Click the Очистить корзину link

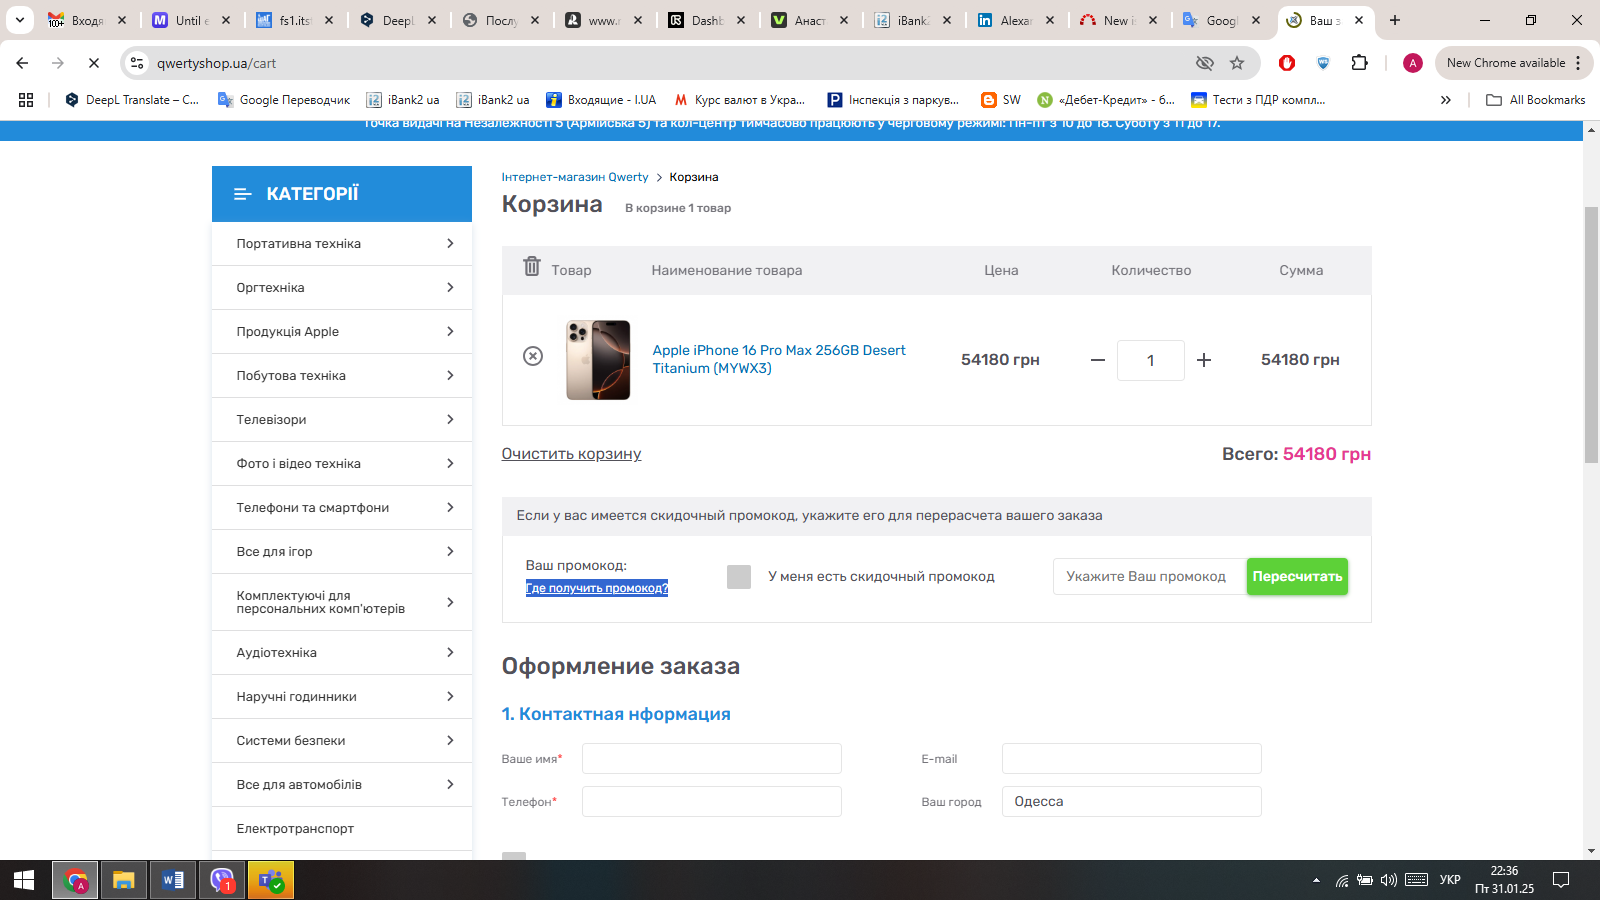[571, 454]
